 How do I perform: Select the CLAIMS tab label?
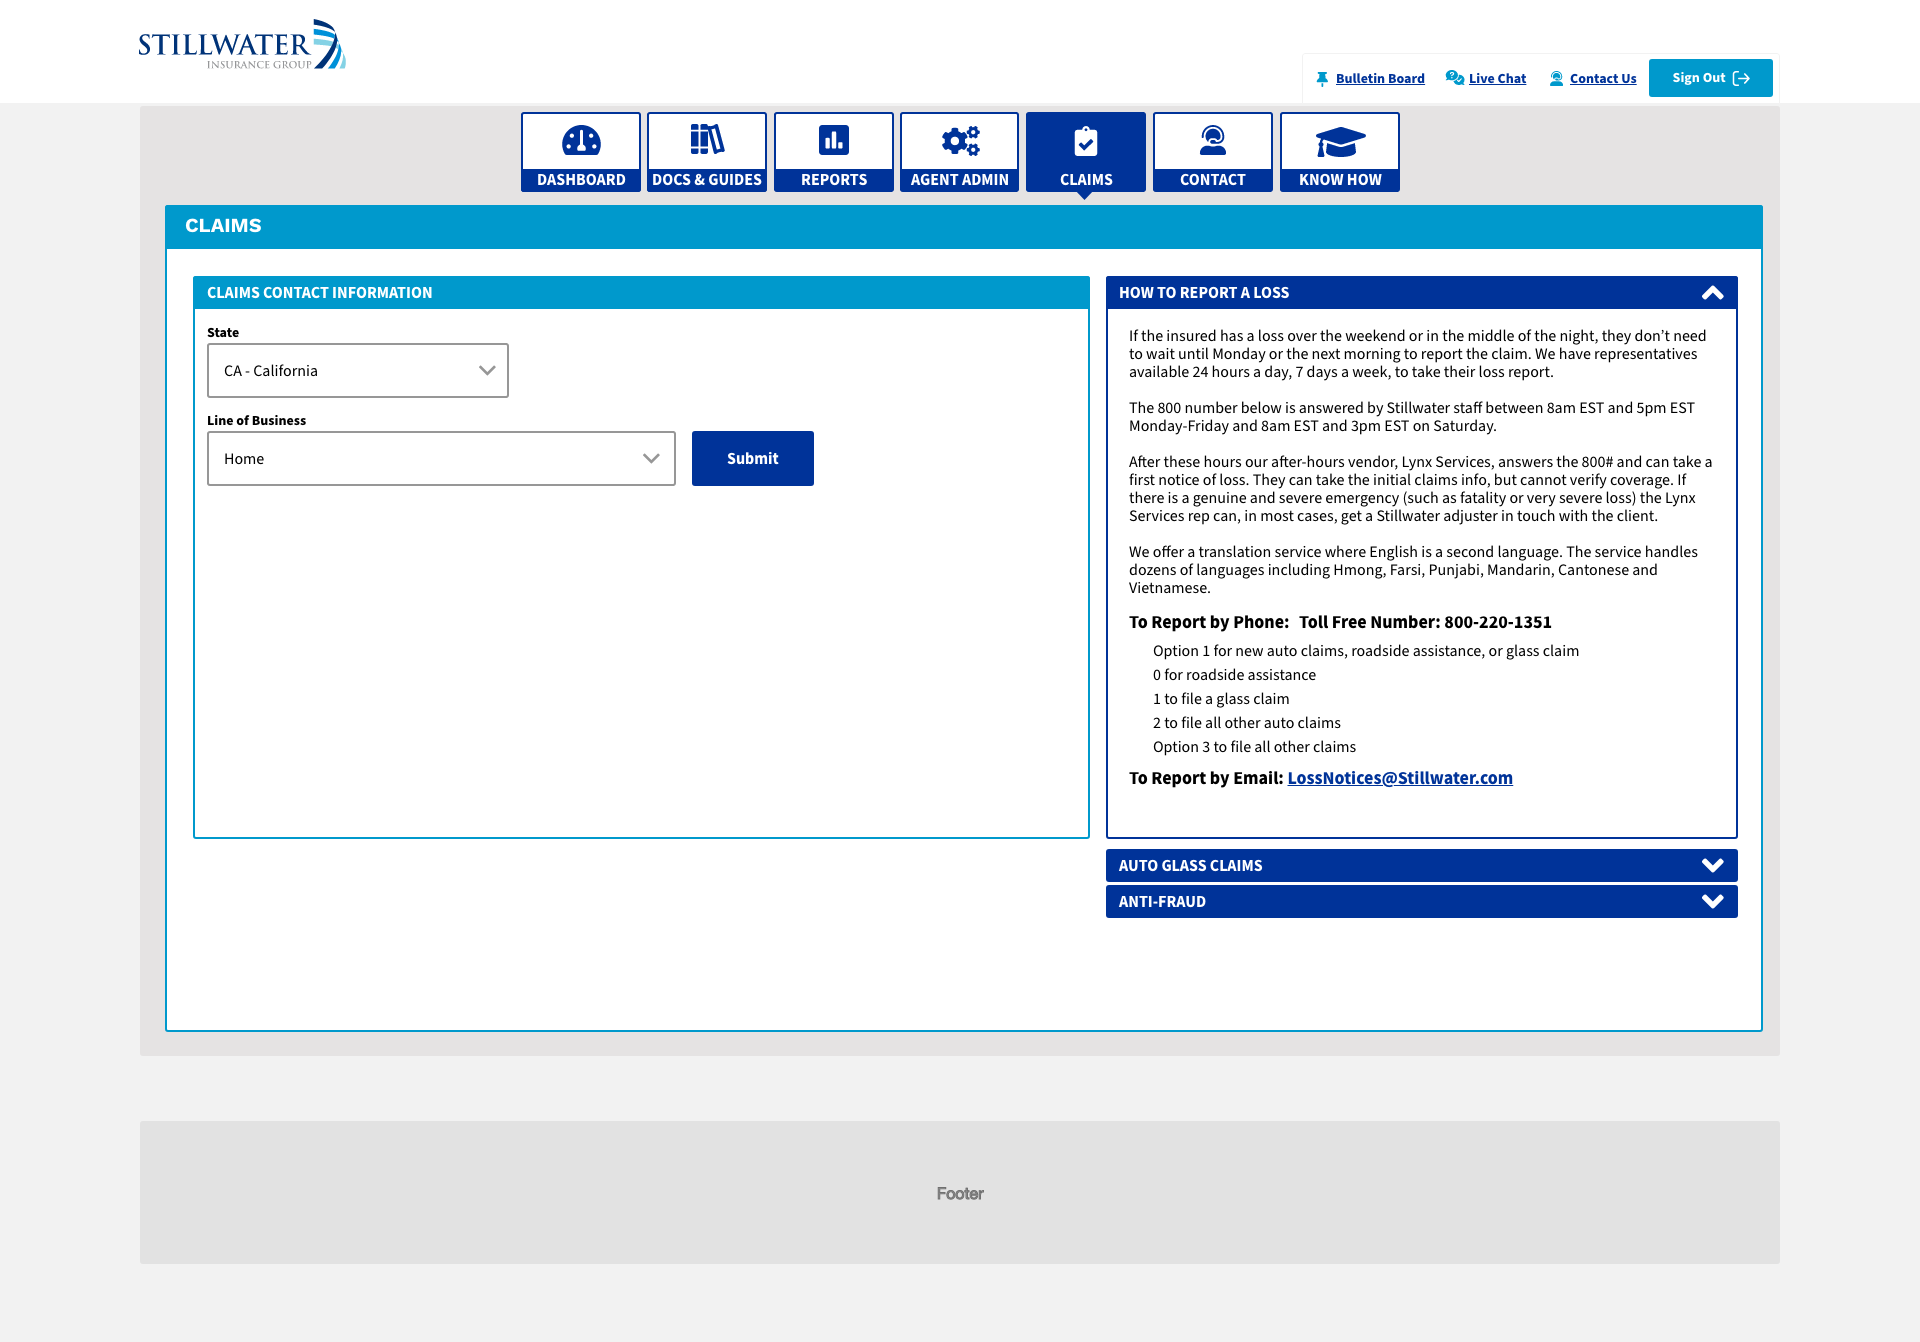(1086, 180)
